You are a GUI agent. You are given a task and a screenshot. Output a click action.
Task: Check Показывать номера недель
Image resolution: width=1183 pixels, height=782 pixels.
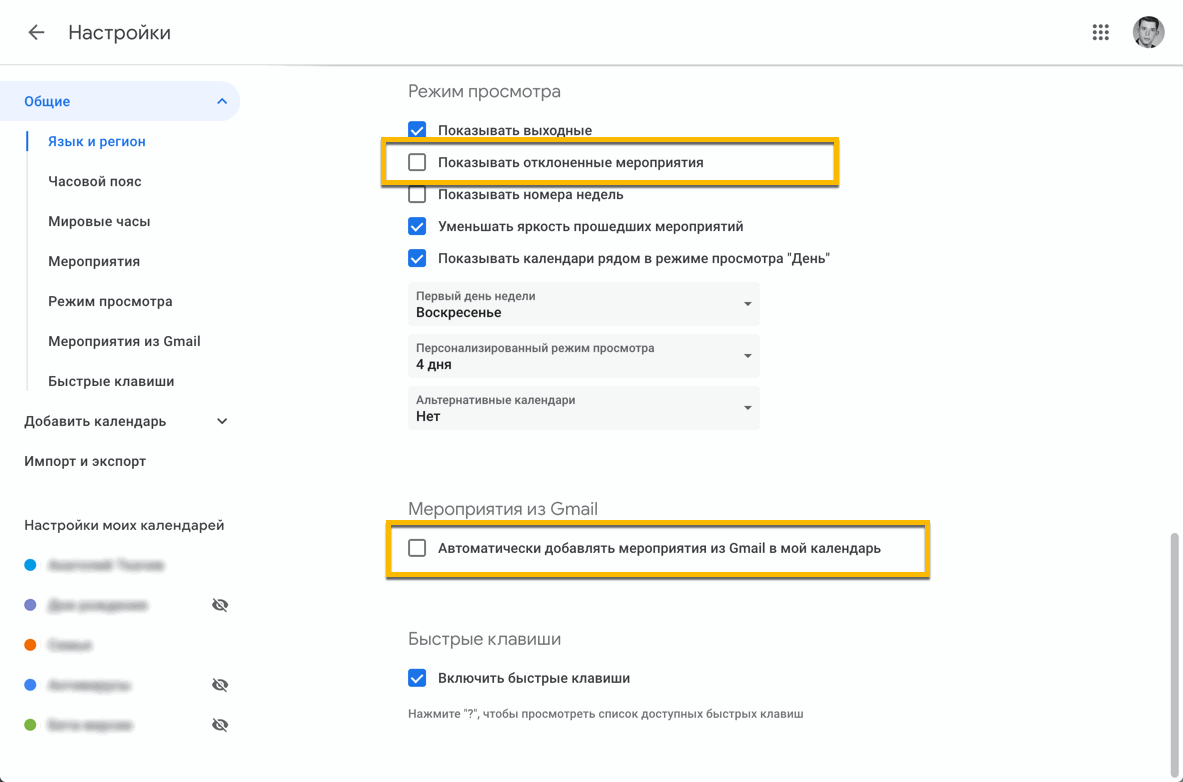coord(417,194)
